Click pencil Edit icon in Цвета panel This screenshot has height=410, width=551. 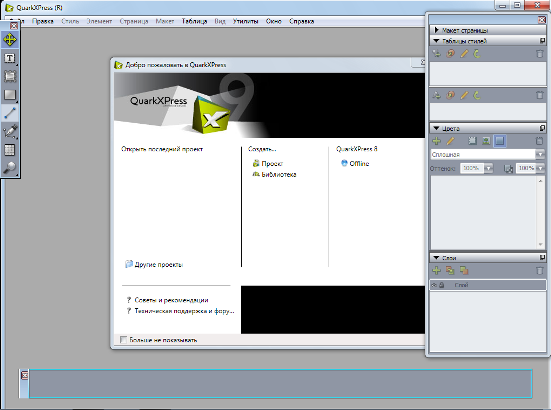point(450,141)
